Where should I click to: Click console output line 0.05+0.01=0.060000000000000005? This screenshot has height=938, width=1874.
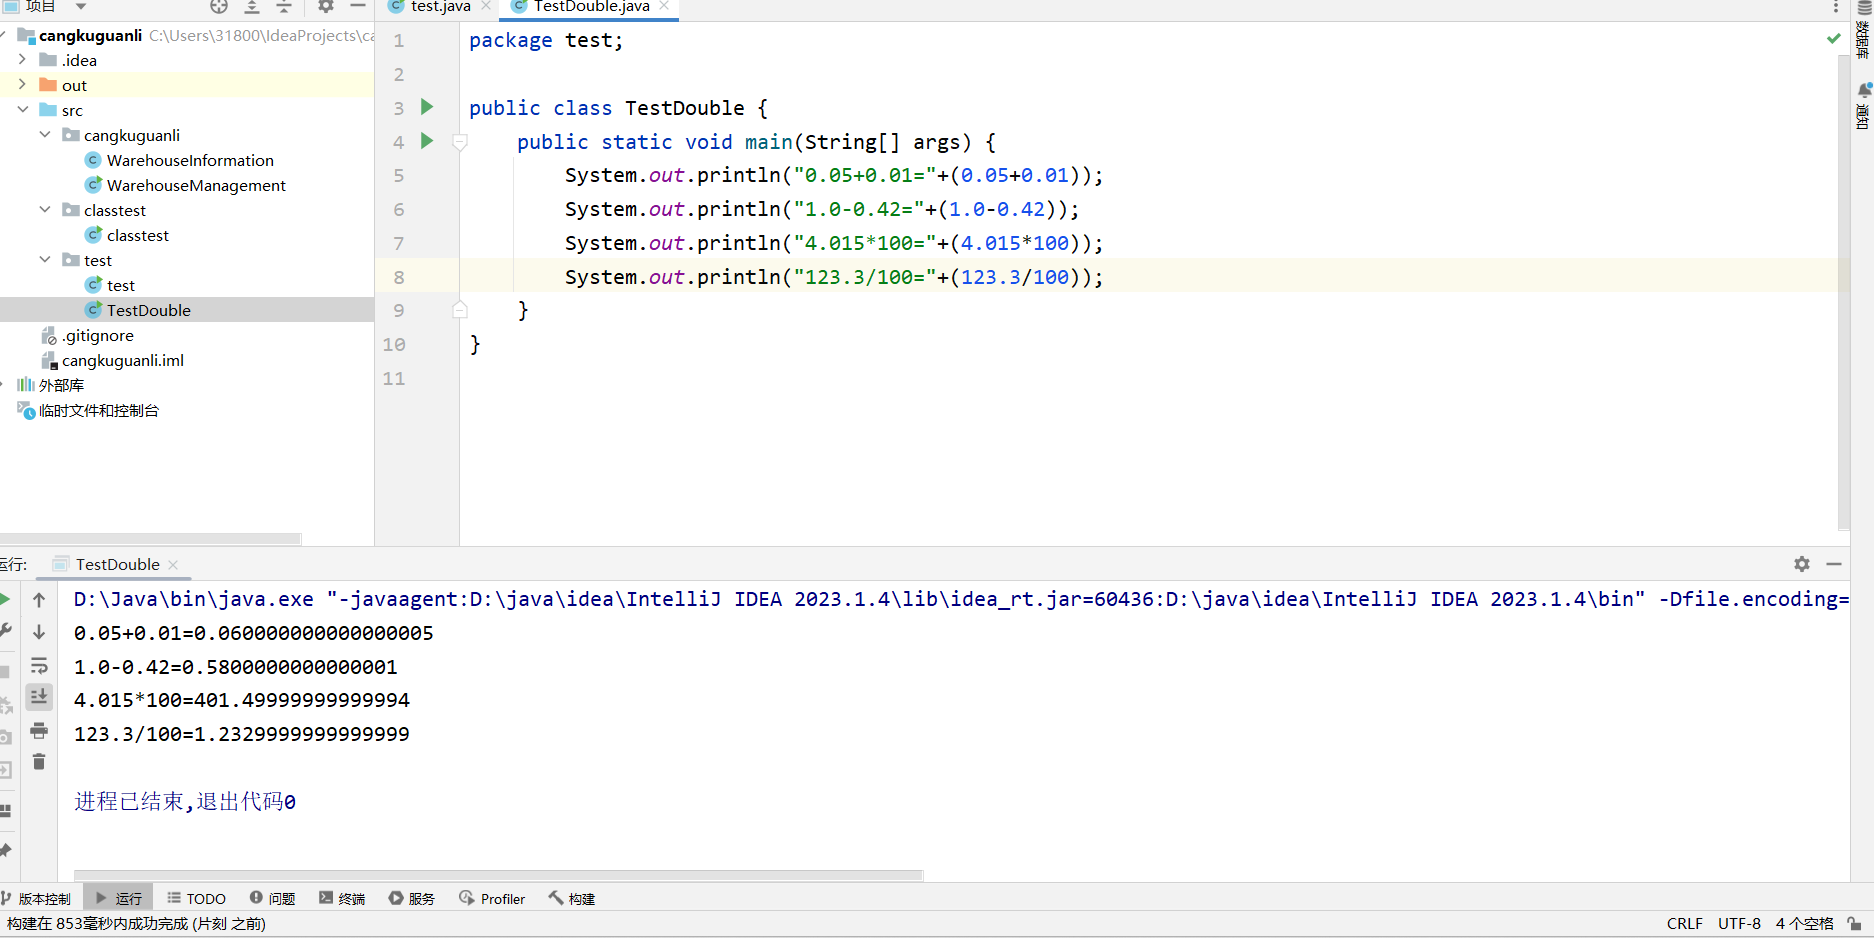pyautogui.click(x=254, y=633)
